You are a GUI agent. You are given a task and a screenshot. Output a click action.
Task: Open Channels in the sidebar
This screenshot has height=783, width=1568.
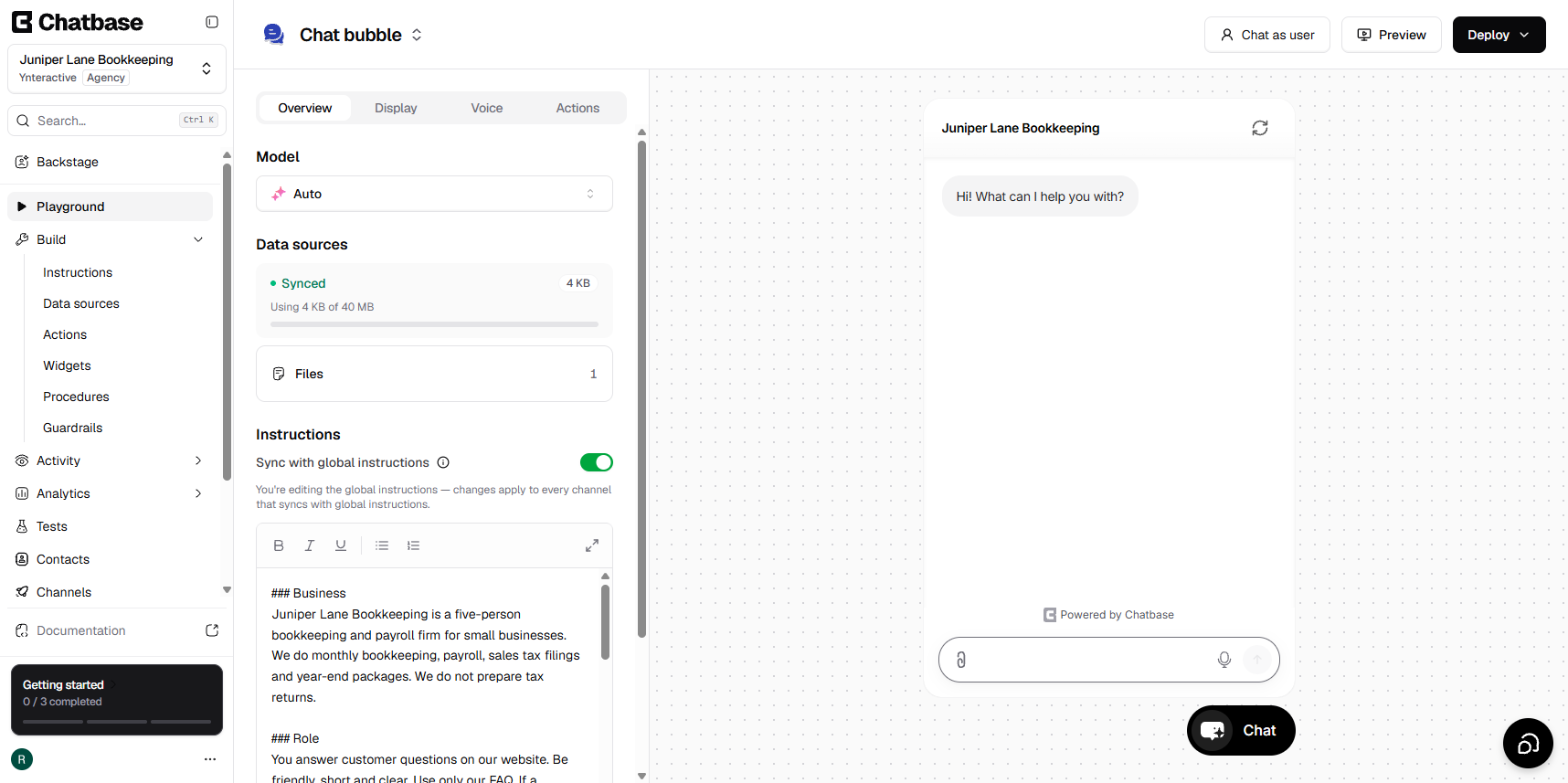point(110,592)
